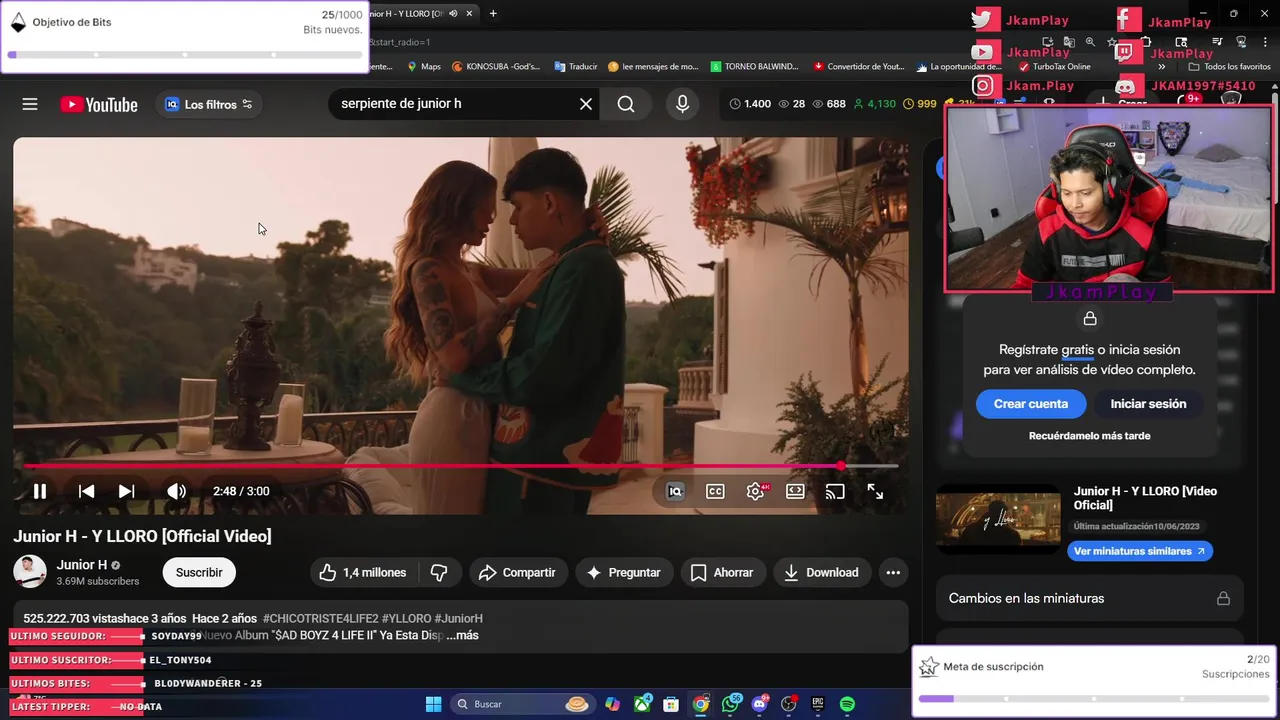This screenshot has height=720, width=1280.
Task: Open Los filtros search filters
Action: pyautogui.click(x=209, y=104)
